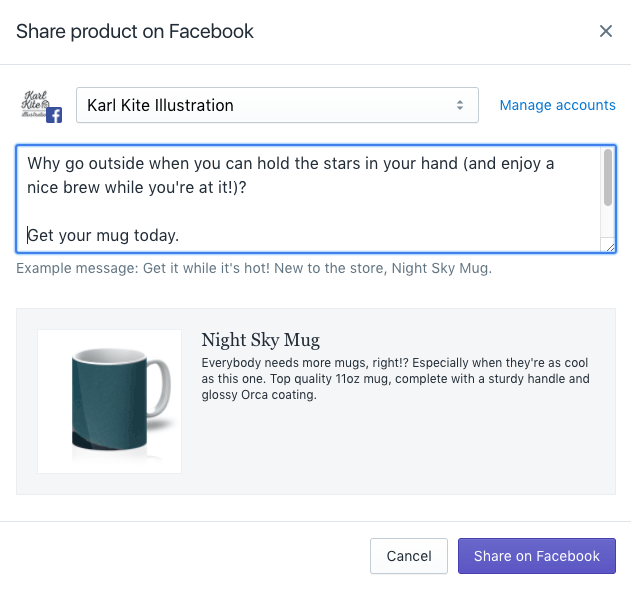This screenshot has height=590, width=631.
Task: Click empty area of product preview card
Action: 400,450
